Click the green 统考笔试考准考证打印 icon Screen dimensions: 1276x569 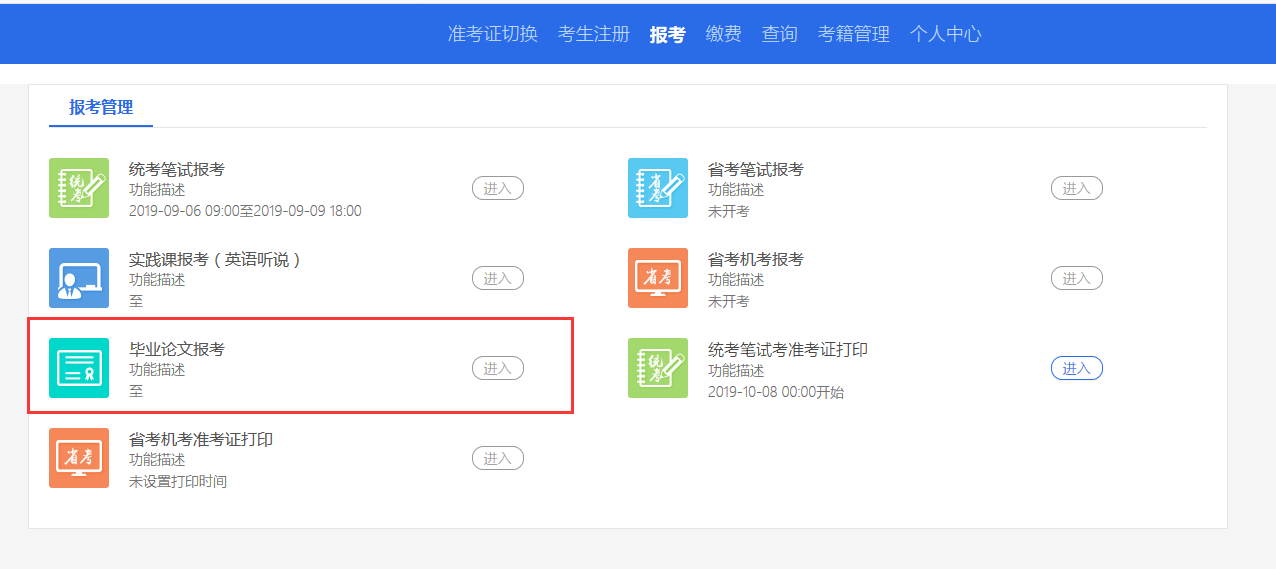click(x=658, y=368)
